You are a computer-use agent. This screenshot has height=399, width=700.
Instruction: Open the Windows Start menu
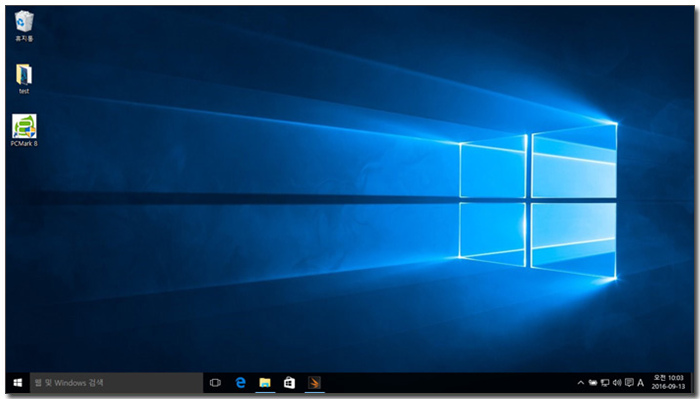[x=18, y=383]
